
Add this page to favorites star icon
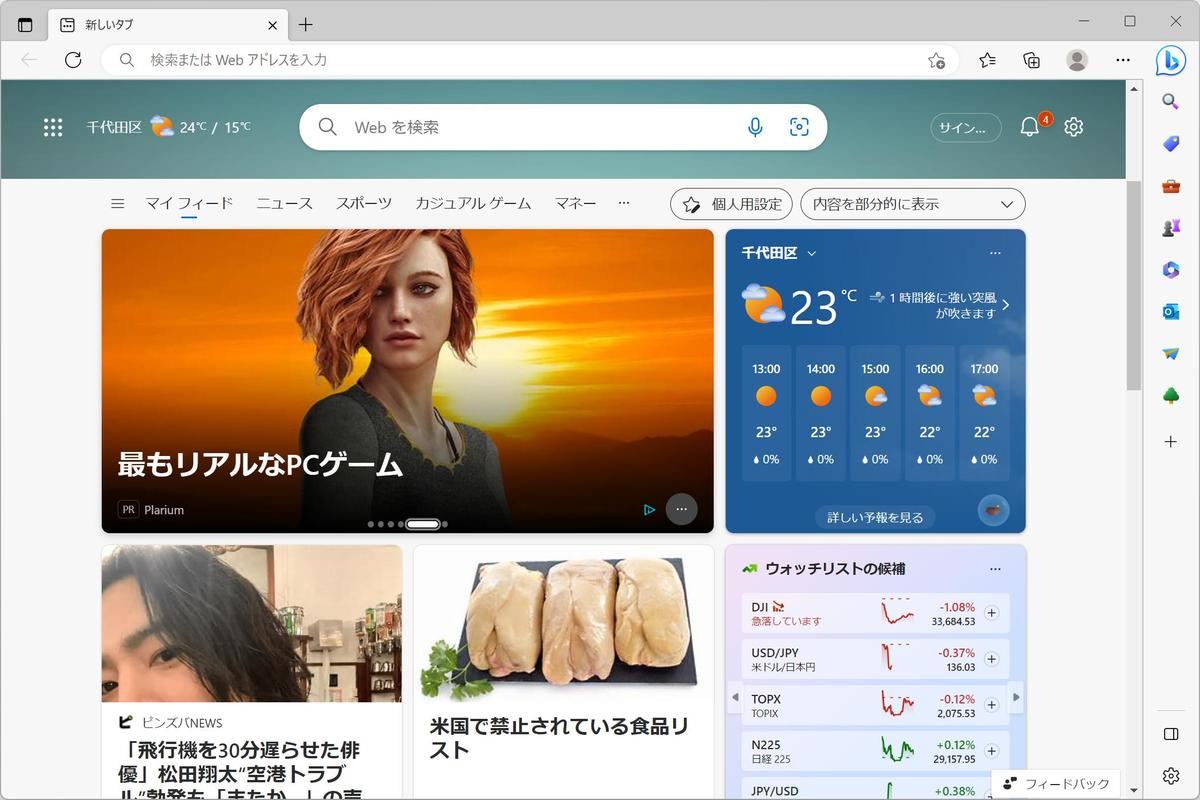pyautogui.click(x=936, y=60)
